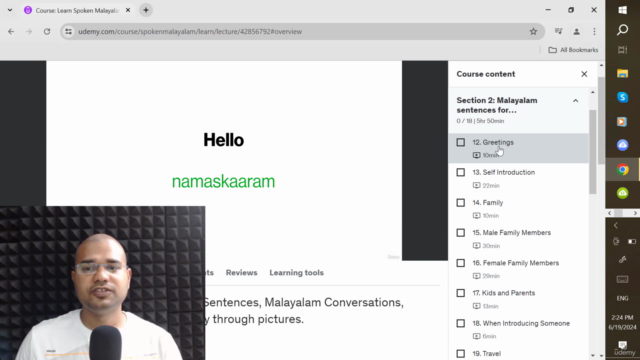Open the green cloud app on taskbar
Viewport: 640px width, 360px height.
tap(622, 193)
